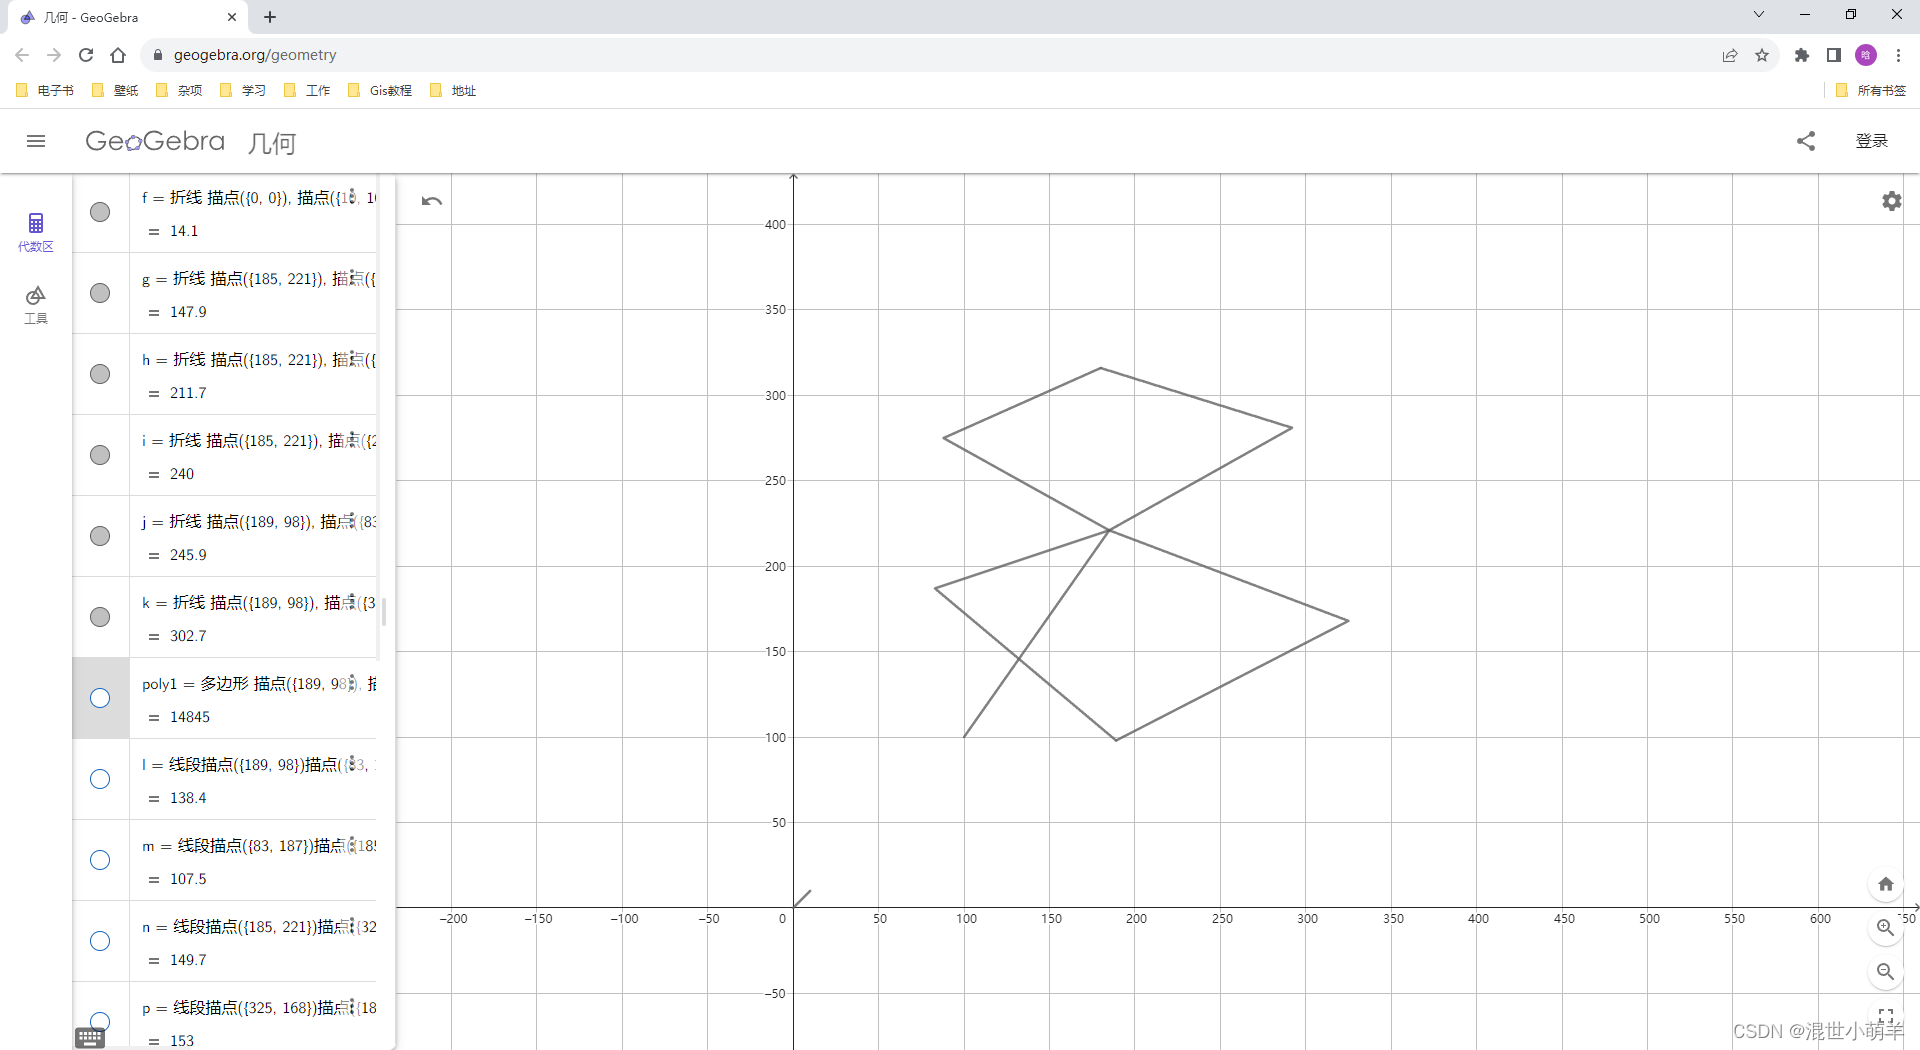Screen dimensions: 1920x1050
Task: Reload the geogebra page
Action: pyautogui.click(x=86, y=55)
